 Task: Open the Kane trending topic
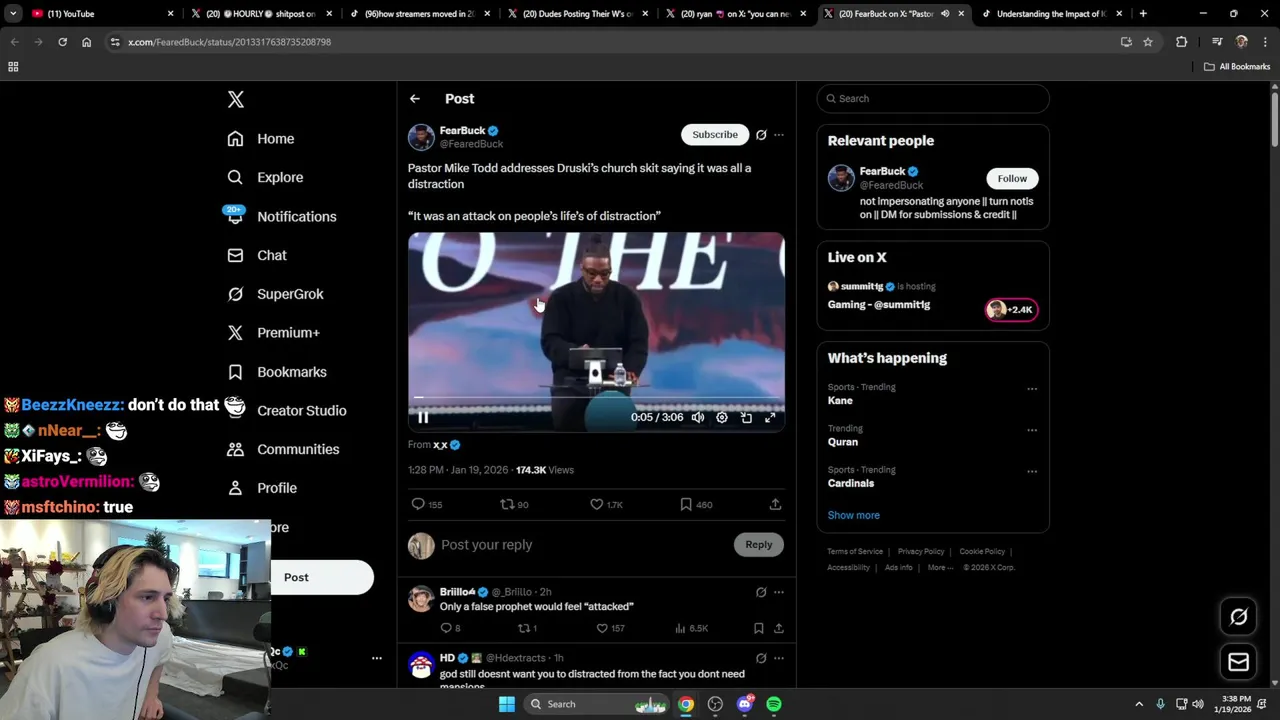840,401
